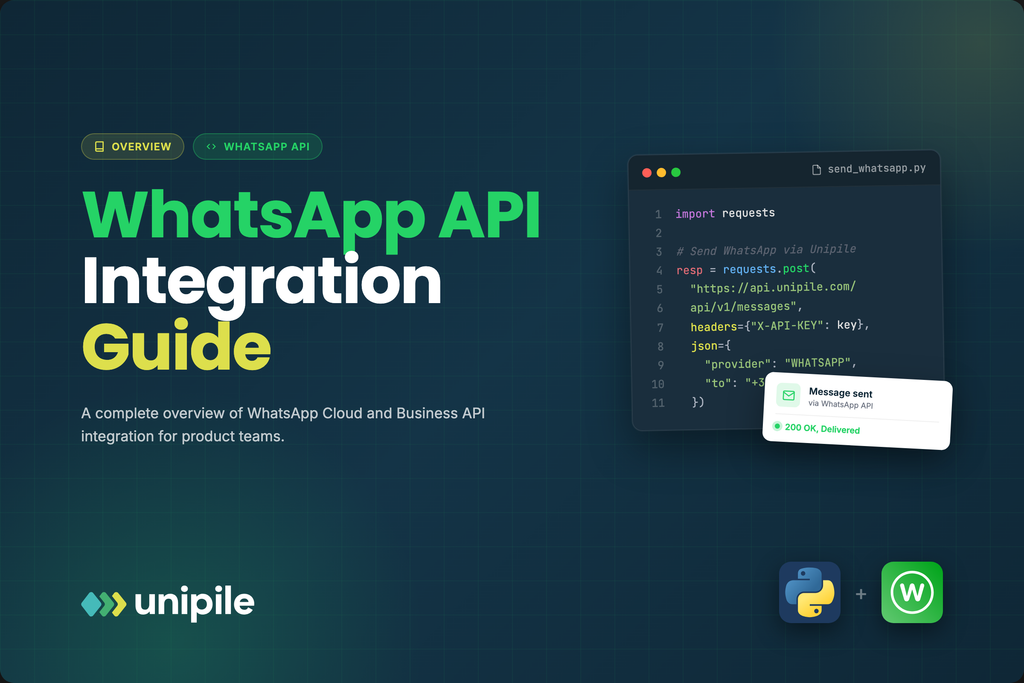Click the send_whatsapp.py file name
This screenshot has height=683, width=1024.
[x=876, y=168]
